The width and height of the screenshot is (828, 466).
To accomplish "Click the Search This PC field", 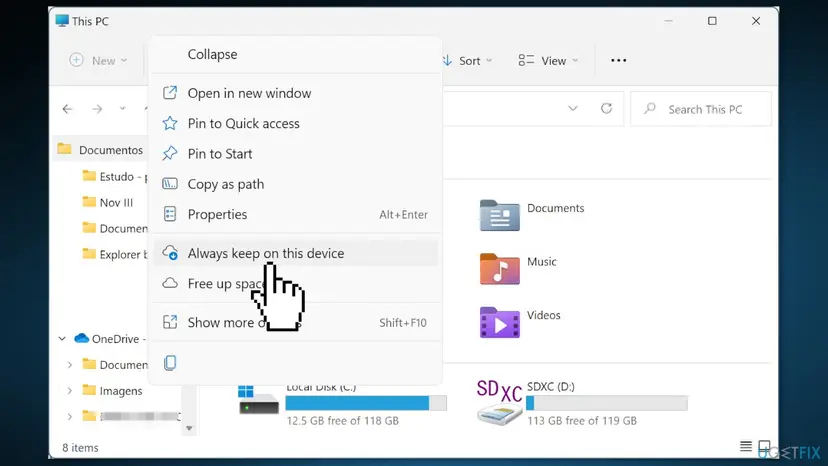I will coord(701,109).
